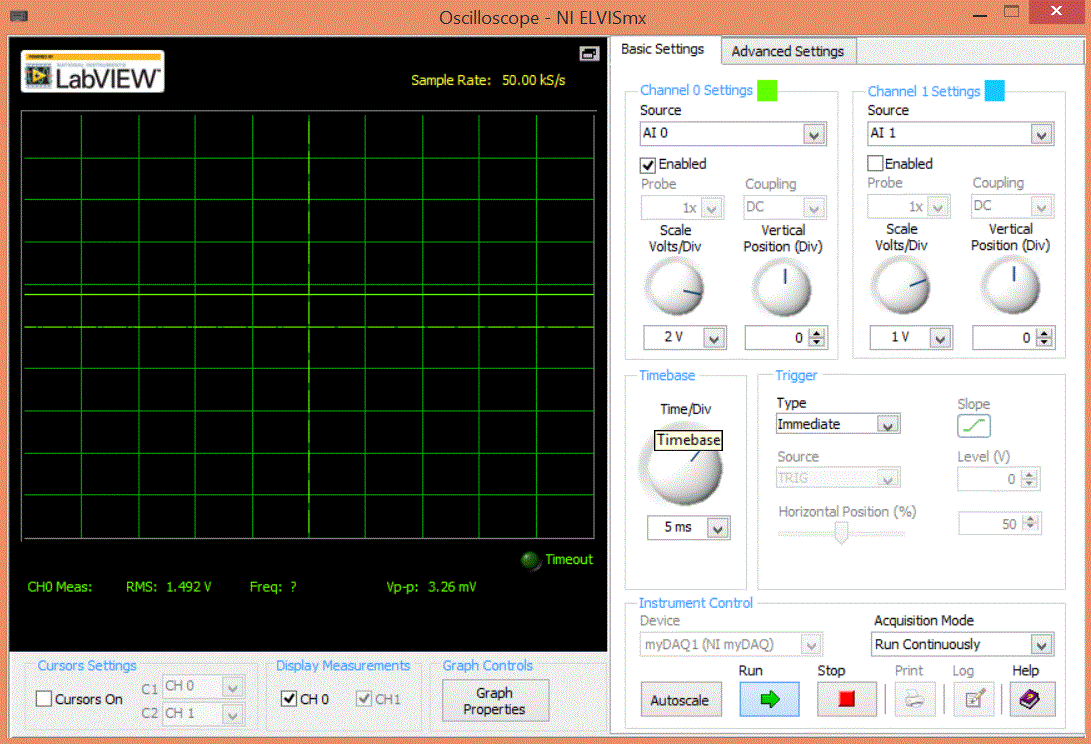This screenshot has height=744, width=1091.
Task: Click the Autoscale button
Action: [x=679, y=700]
